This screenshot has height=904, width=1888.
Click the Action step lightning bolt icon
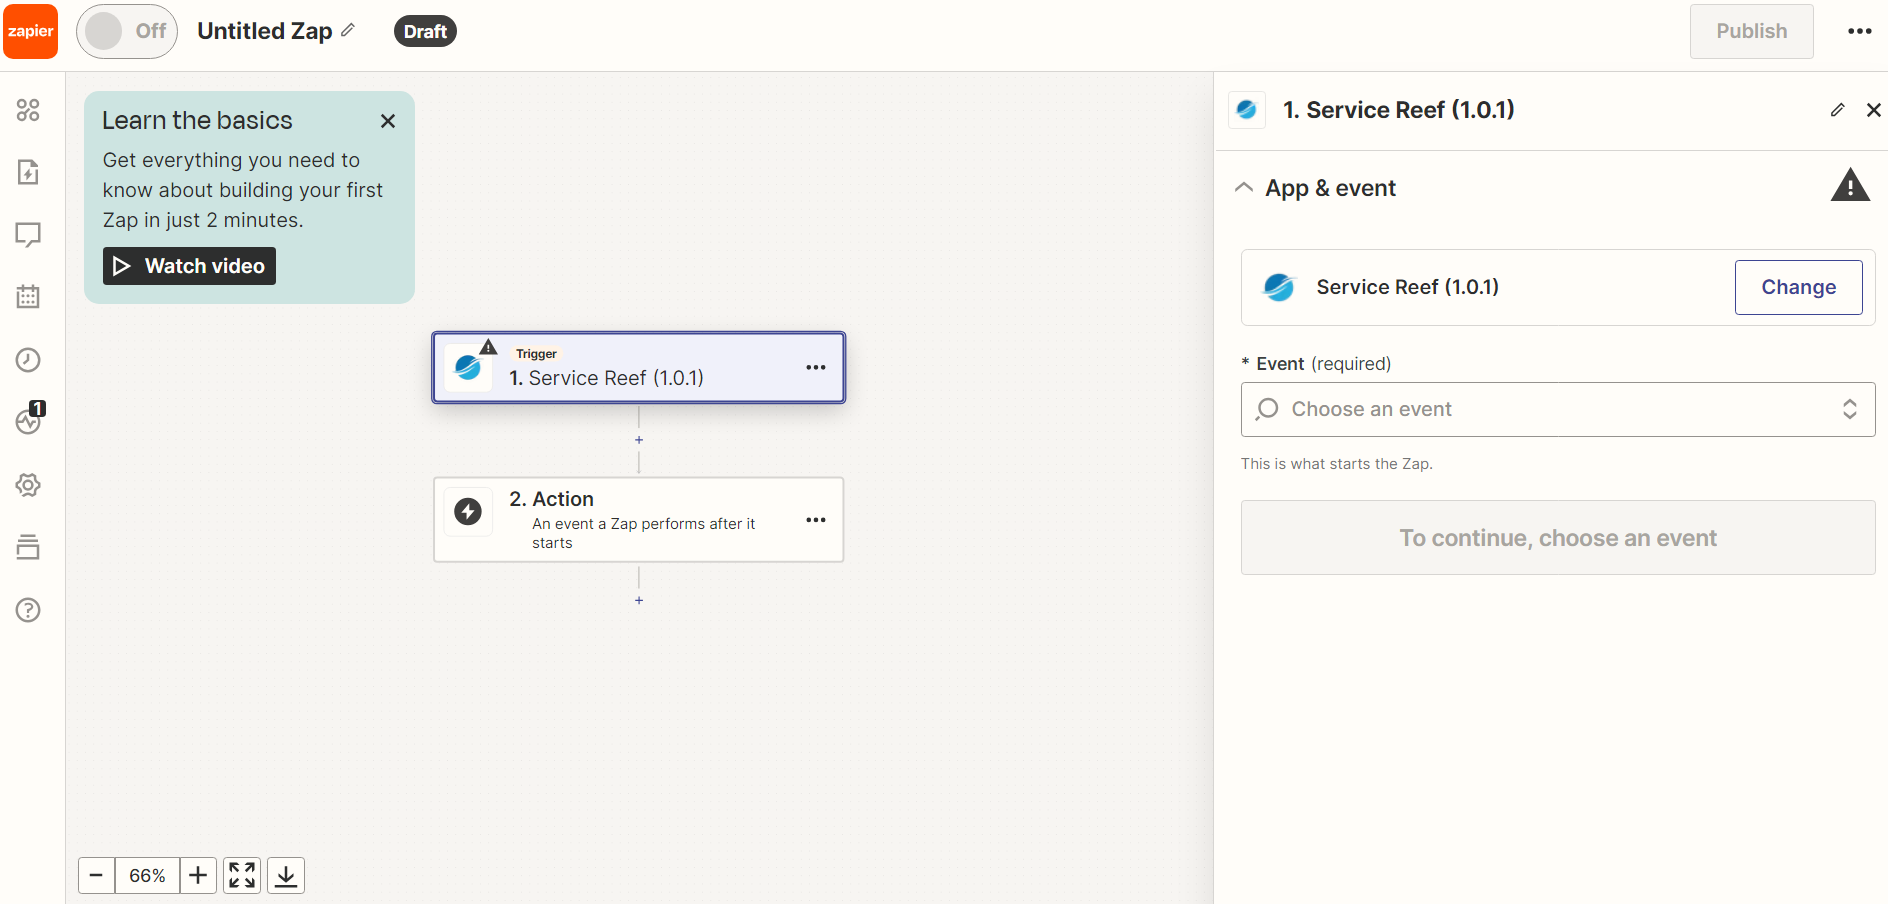click(468, 512)
